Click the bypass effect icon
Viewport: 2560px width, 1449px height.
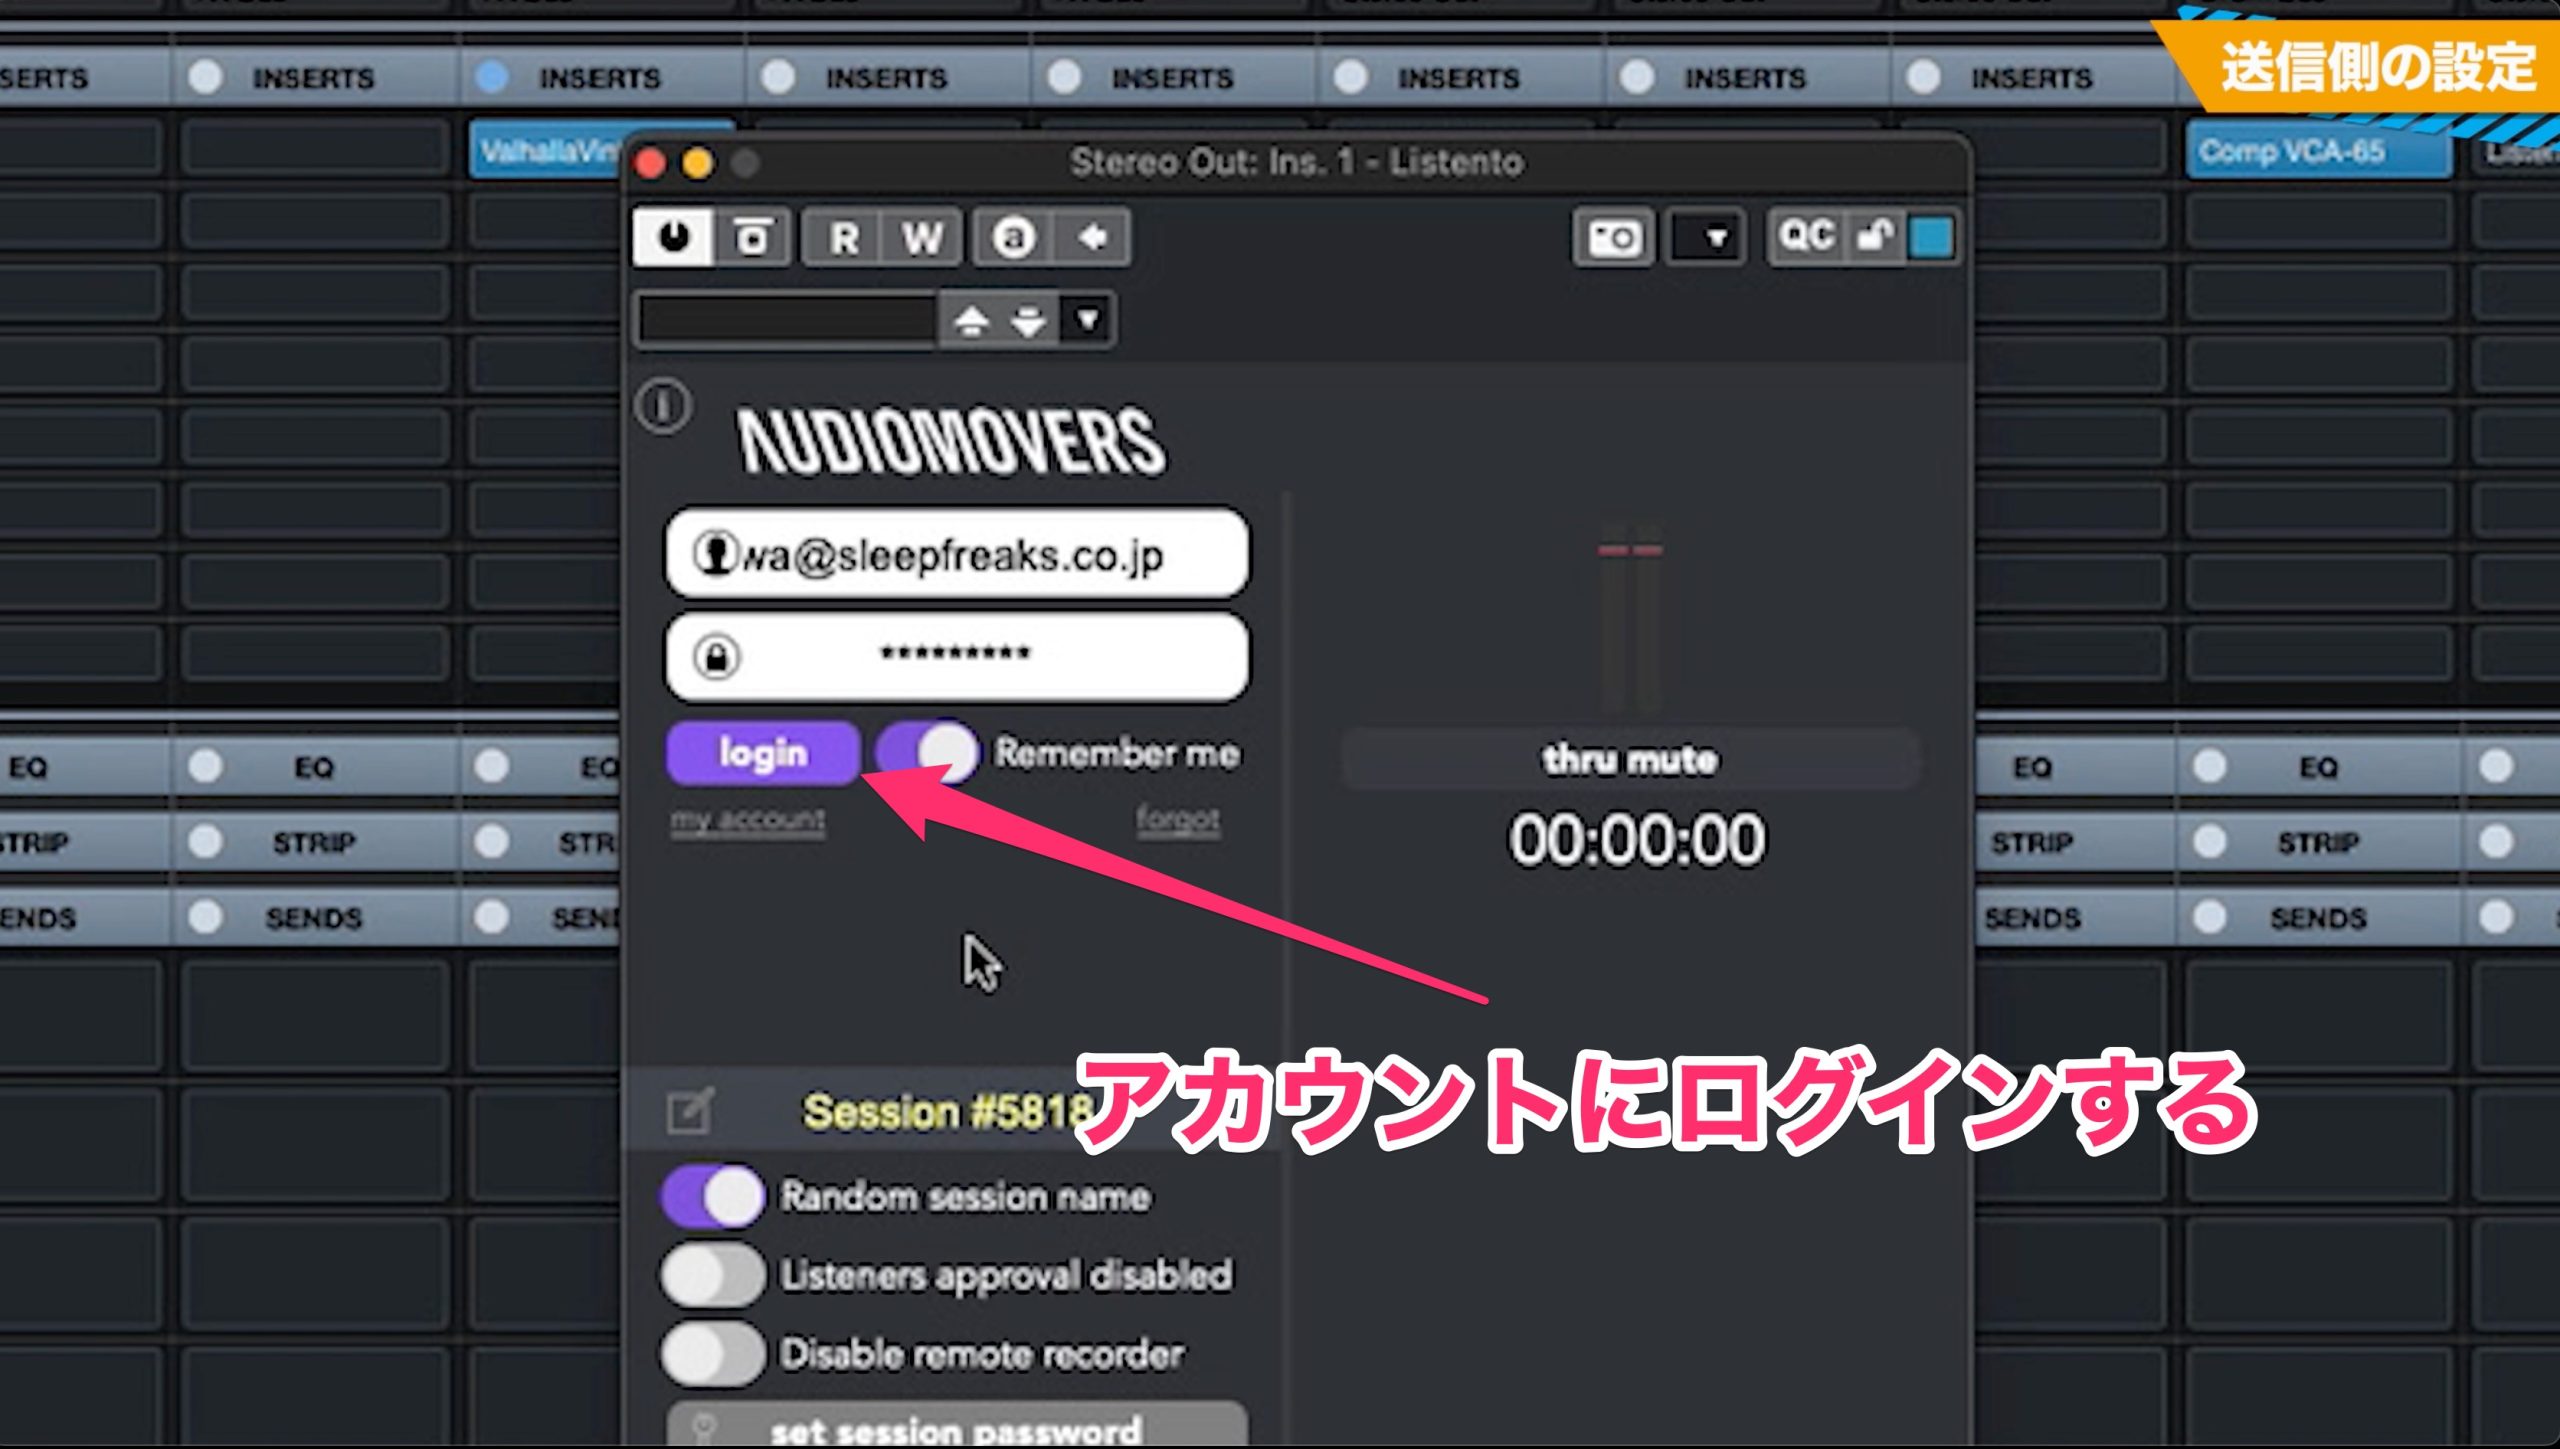753,238
